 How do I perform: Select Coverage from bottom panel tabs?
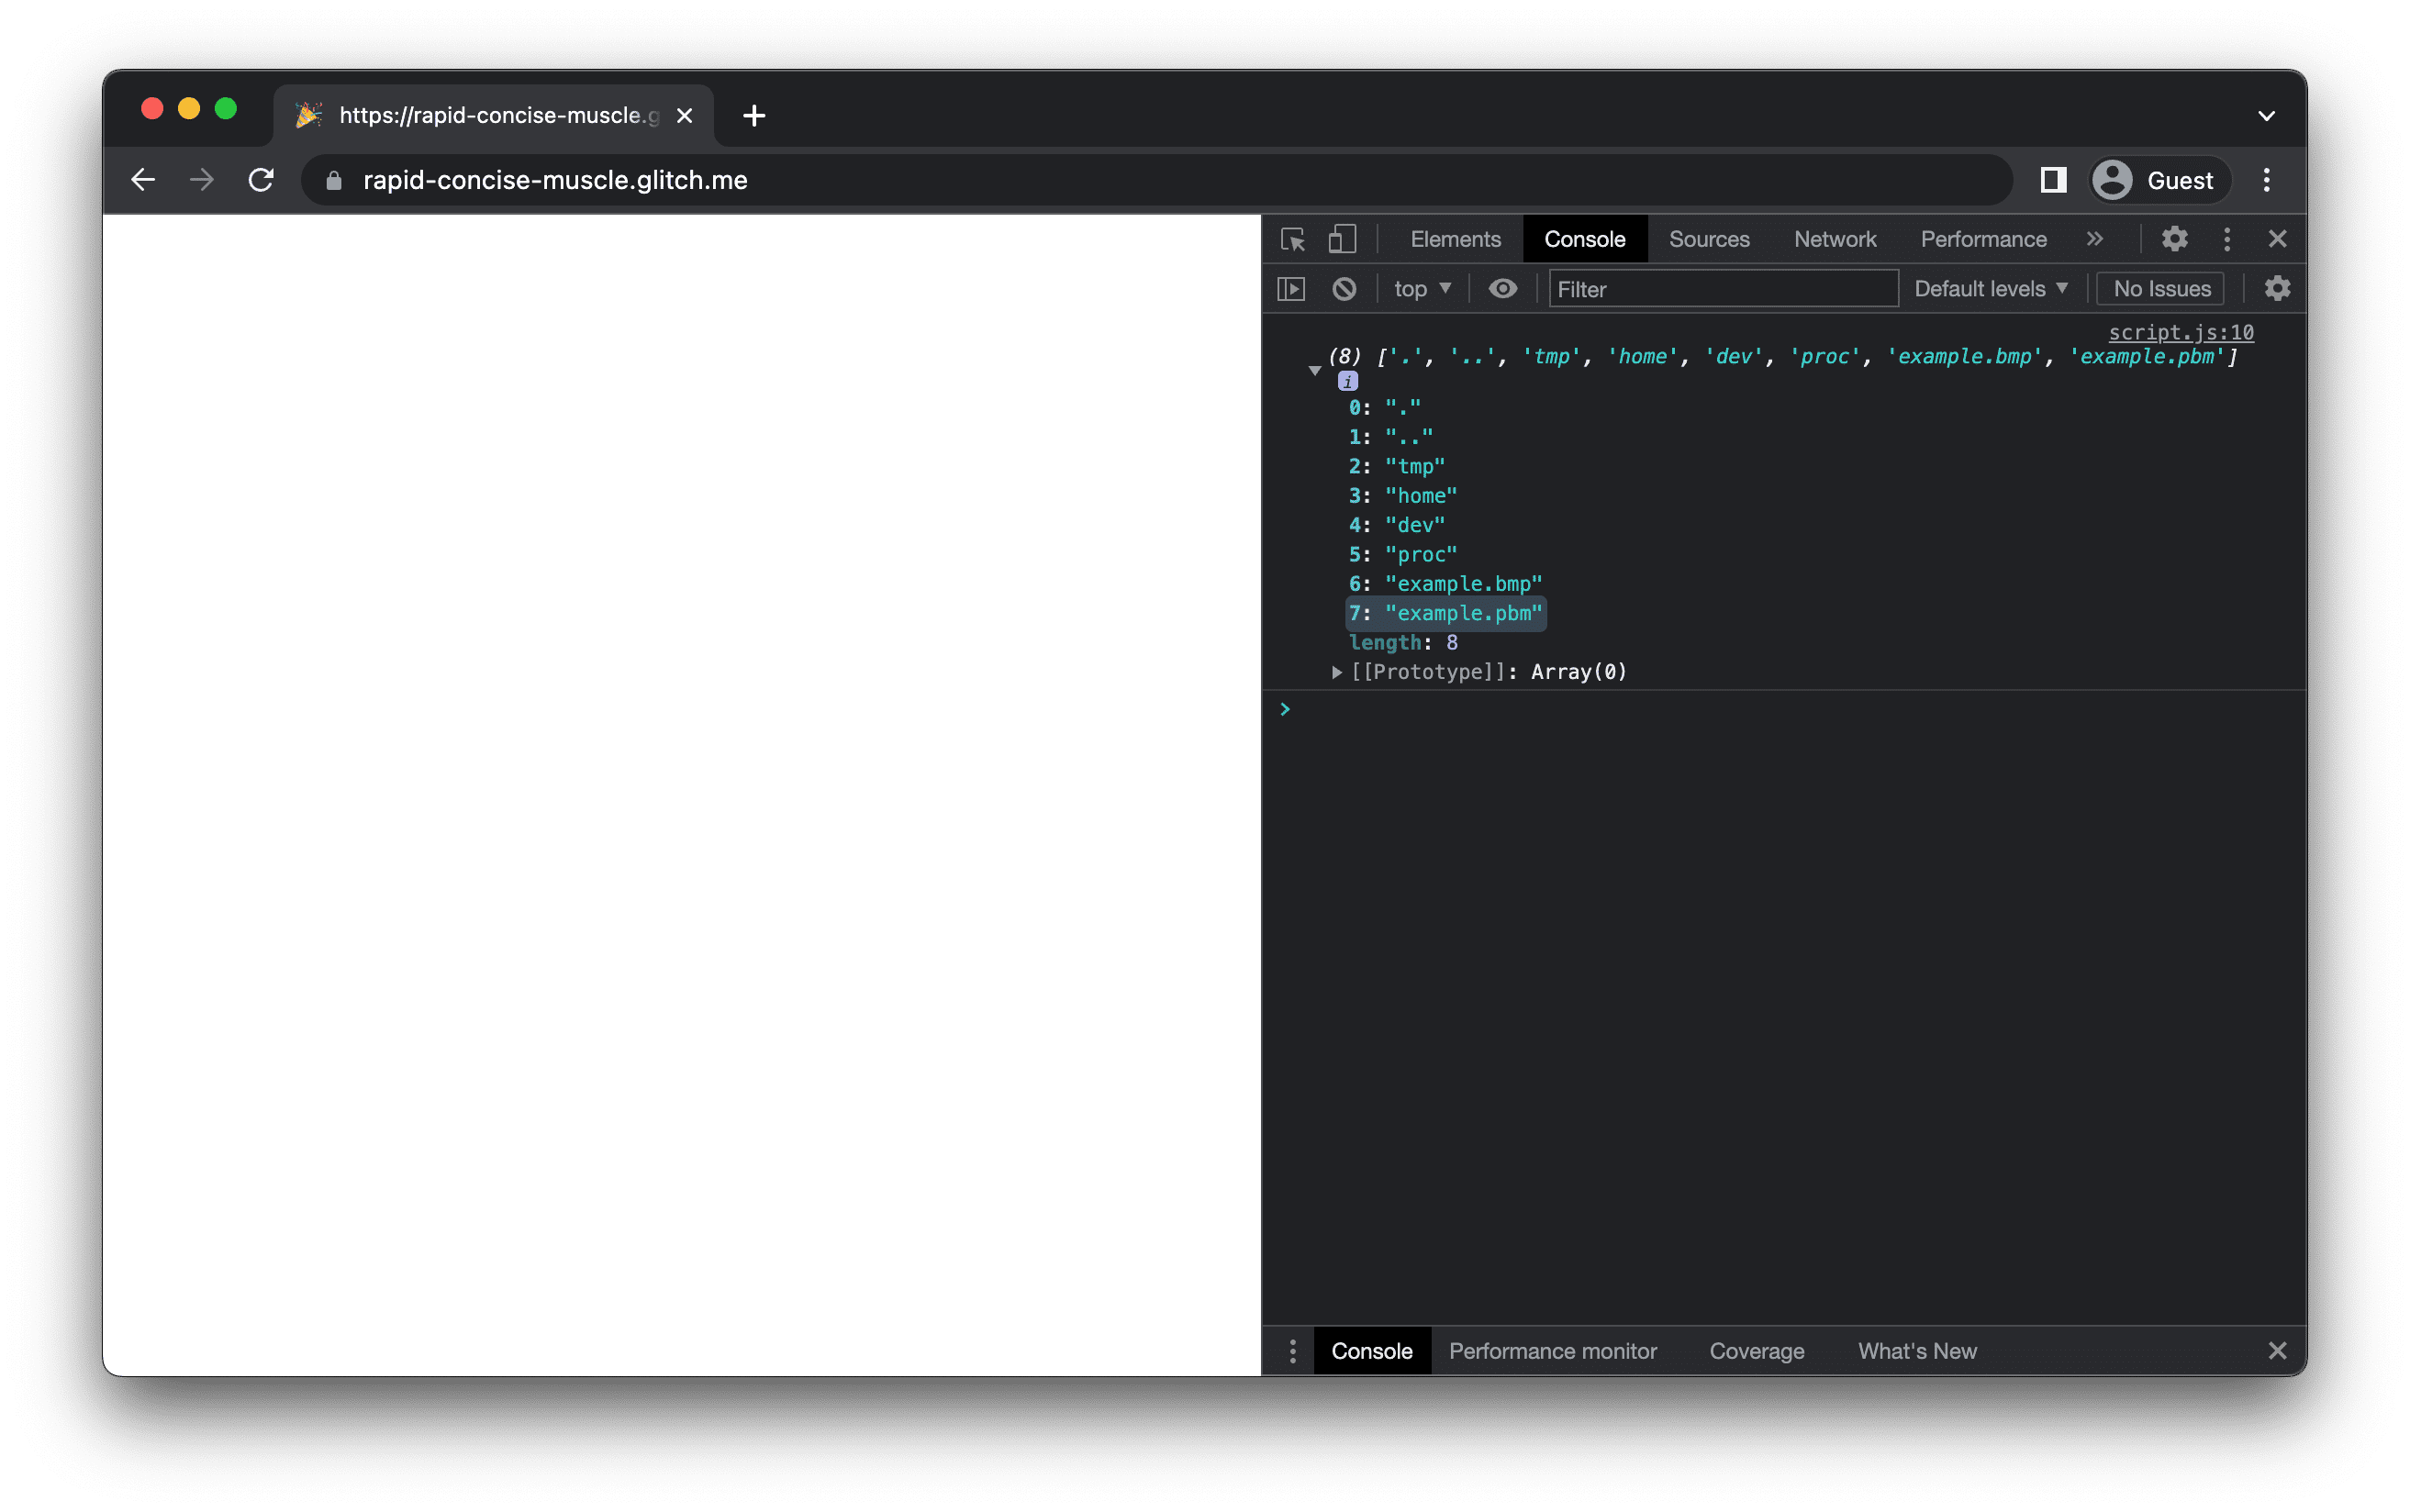click(1758, 1350)
